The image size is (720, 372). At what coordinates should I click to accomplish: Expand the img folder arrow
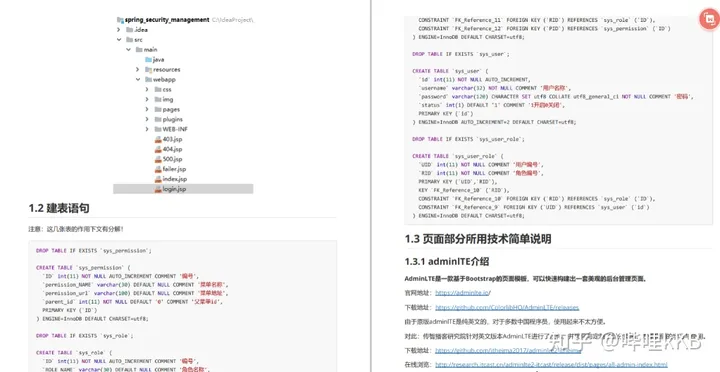click(147, 100)
